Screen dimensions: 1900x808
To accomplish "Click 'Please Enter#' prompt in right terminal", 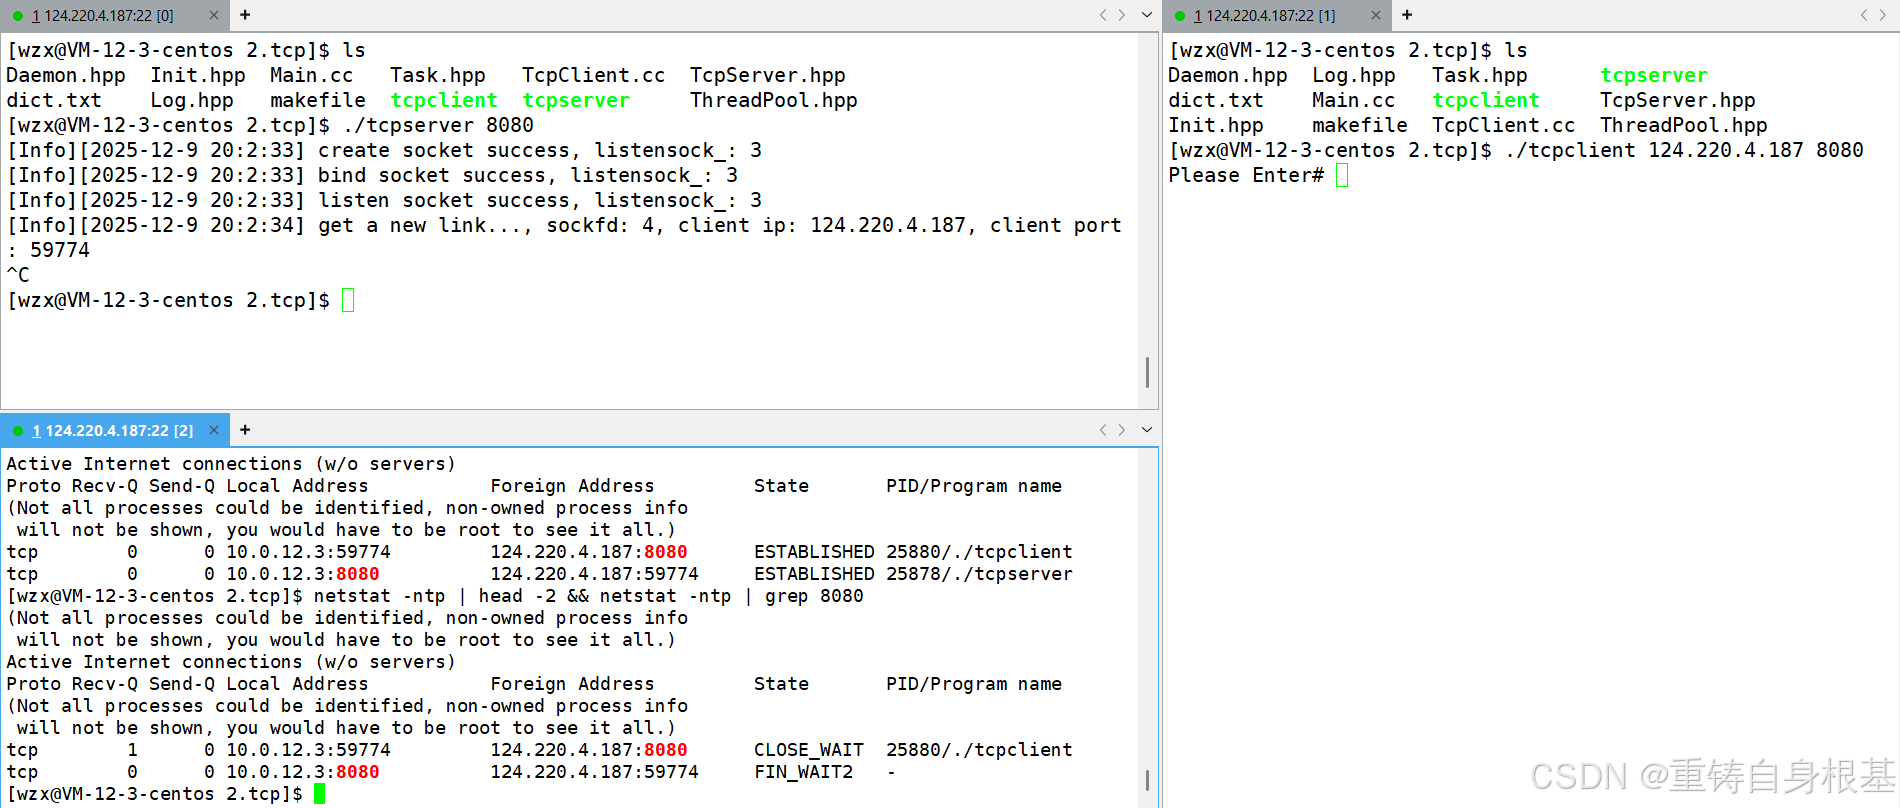I will click(x=1246, y=175).
